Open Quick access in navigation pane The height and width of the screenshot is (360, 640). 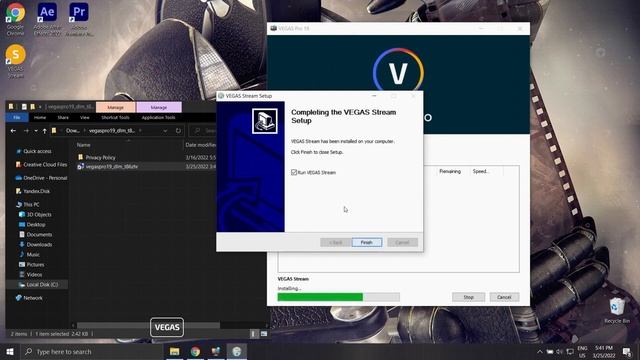click(37, 151)
